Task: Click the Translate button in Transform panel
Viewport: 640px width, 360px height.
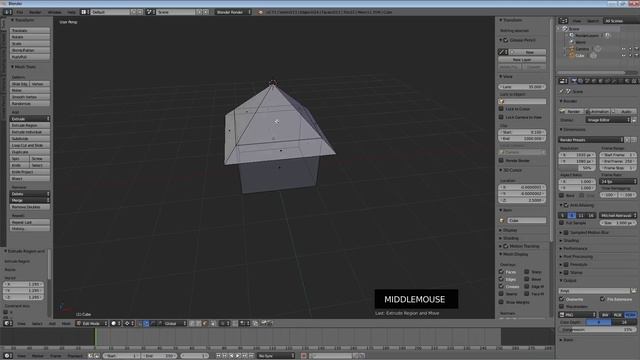Action: 30,31
